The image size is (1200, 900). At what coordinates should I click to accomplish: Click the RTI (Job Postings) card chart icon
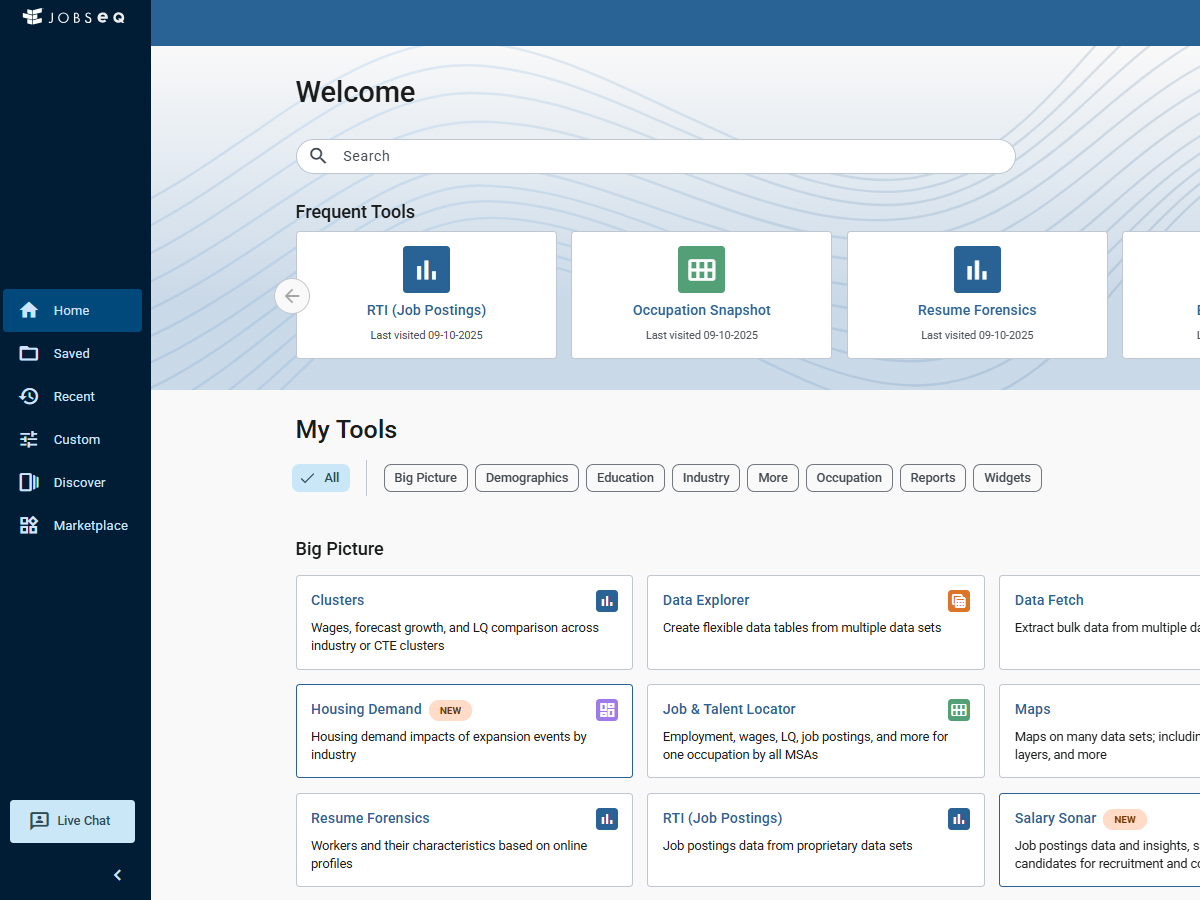[x=959, y=818]
